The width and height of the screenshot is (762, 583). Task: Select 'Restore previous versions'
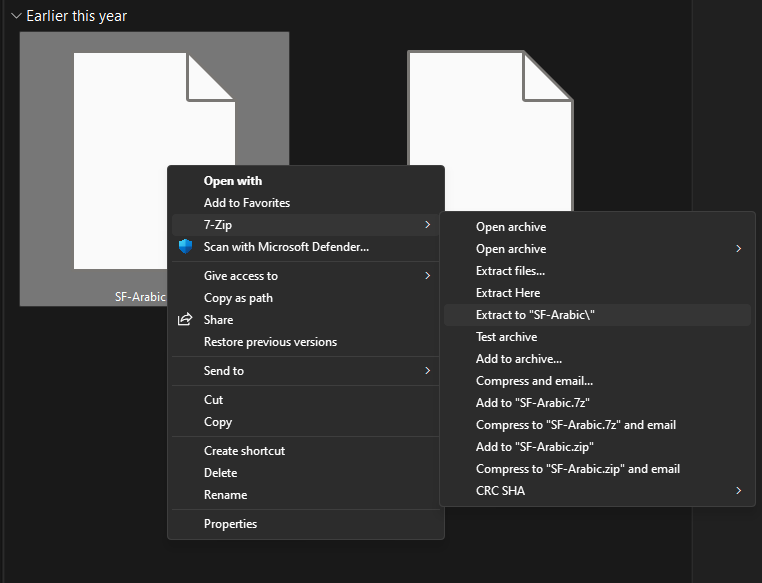pos(306,342)
